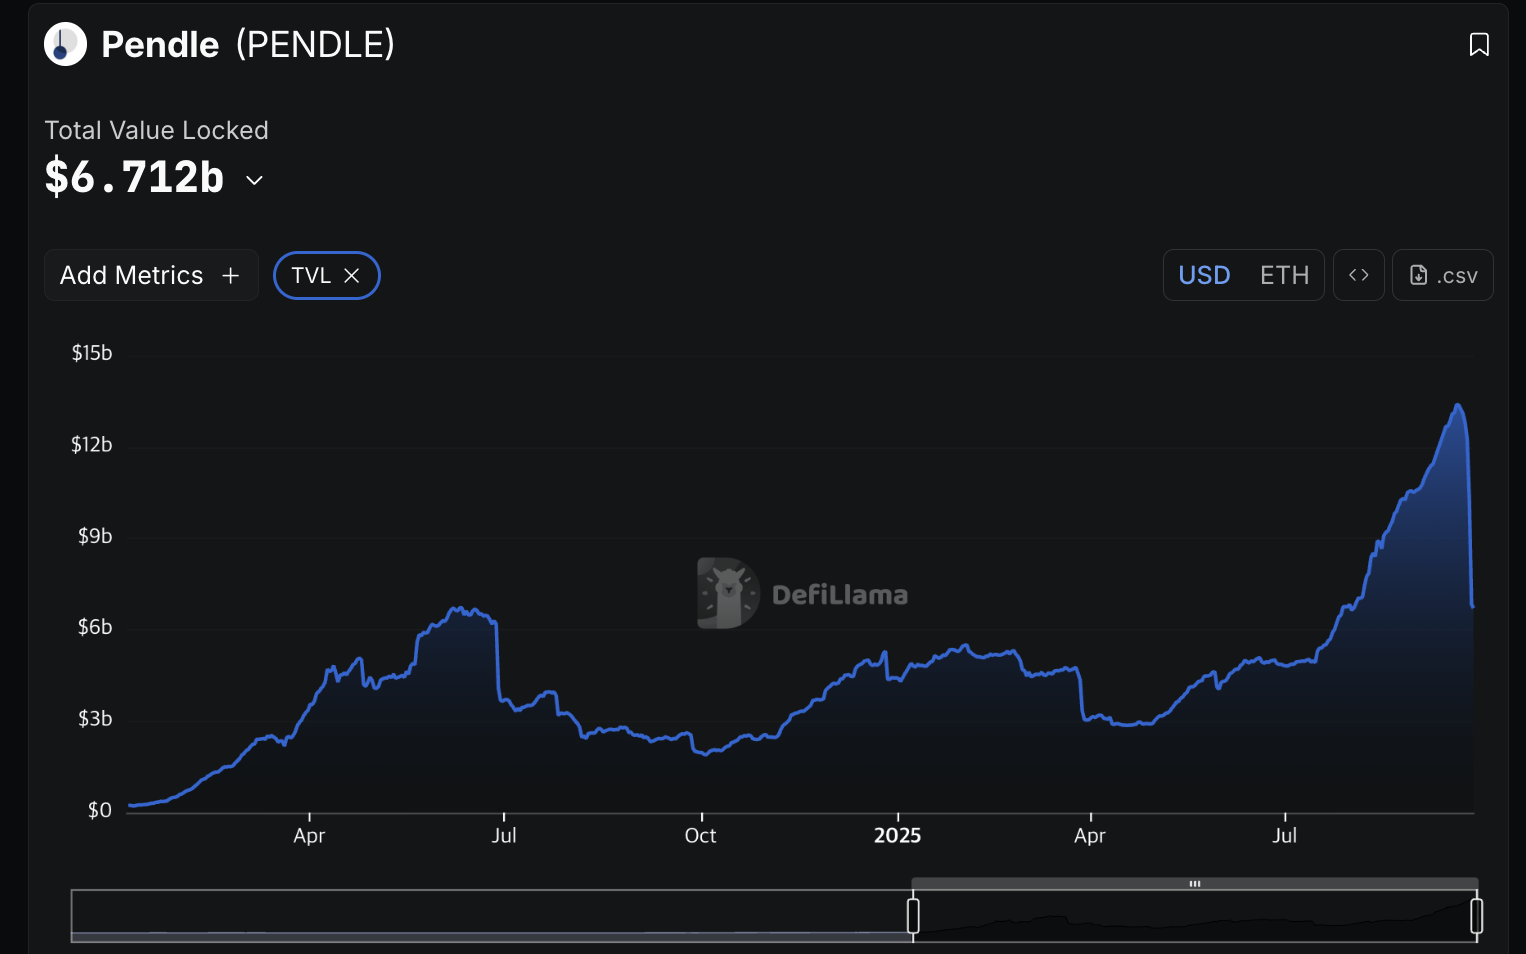Open the Add Metrics menu
Screen dimensions: 1526x954
(x=151, y=275)
